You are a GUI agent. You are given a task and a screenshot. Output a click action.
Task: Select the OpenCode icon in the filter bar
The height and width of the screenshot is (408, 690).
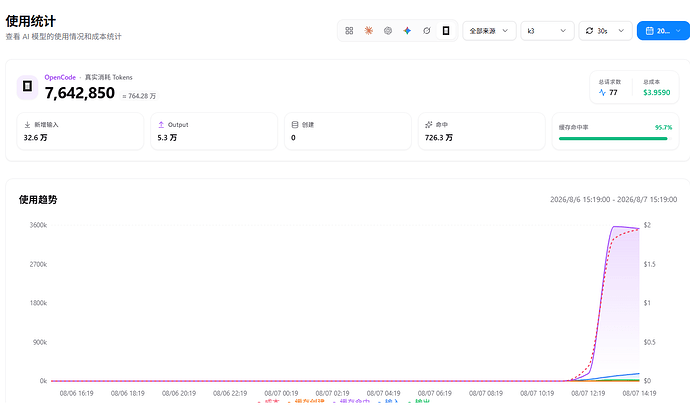(x=446, y=31)
